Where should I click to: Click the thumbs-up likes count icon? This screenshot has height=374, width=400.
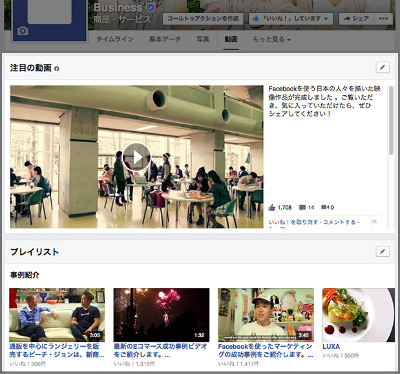272,207
